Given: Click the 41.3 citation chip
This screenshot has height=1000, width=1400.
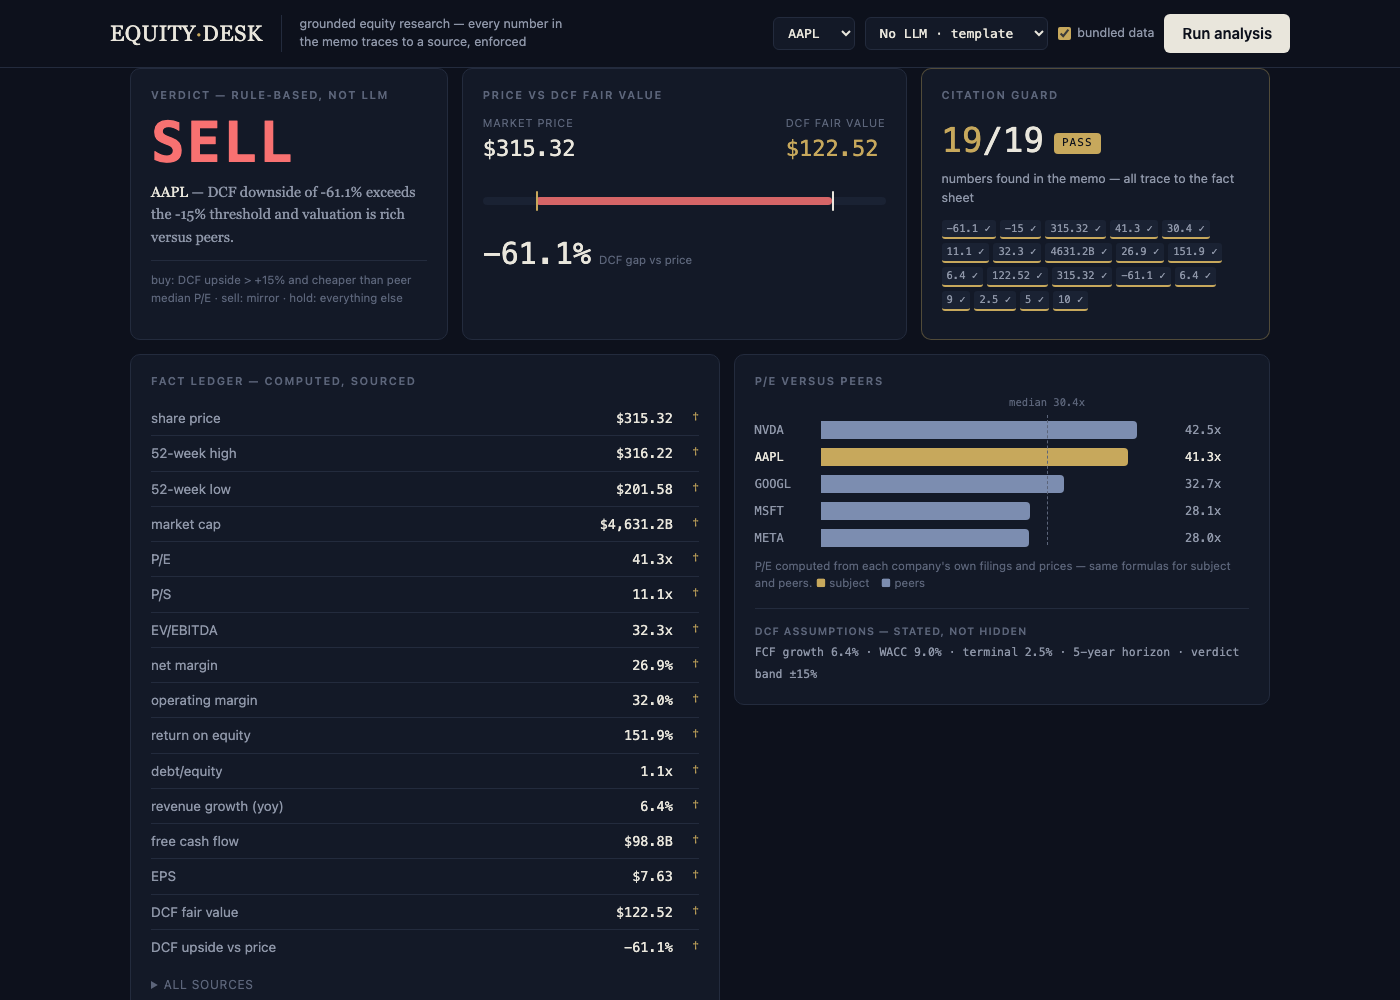Looking at the screenshot, I should click(x=1134, y=229).
